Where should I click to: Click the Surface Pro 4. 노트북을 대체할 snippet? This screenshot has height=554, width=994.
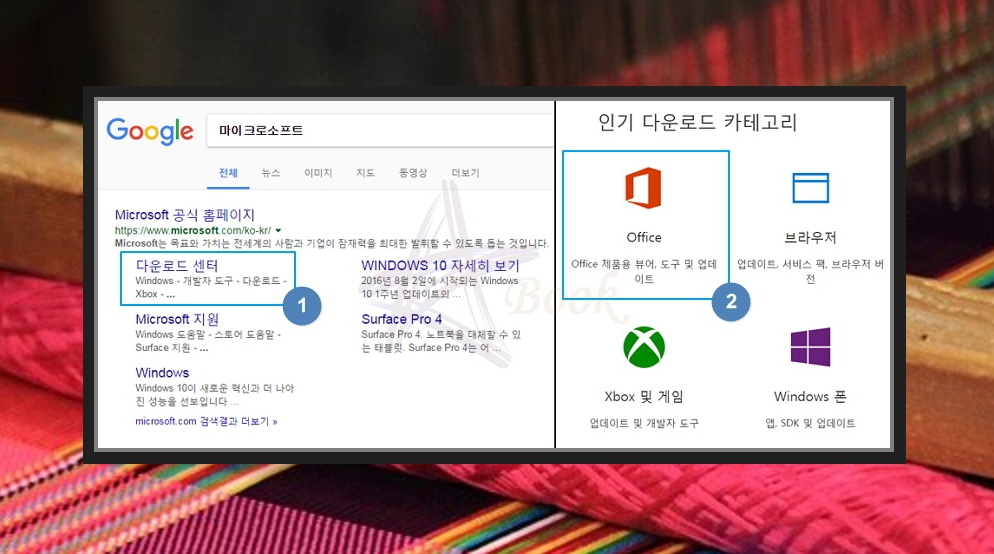point(441,341)
